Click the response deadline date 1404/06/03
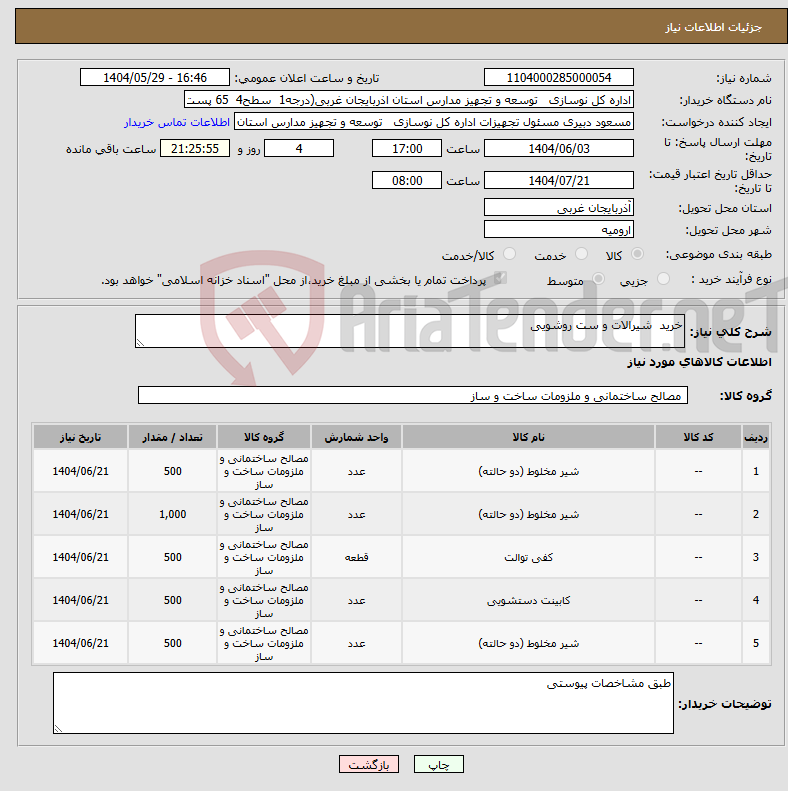This screenshot has width=788, height=791. [x=558, y=149]
